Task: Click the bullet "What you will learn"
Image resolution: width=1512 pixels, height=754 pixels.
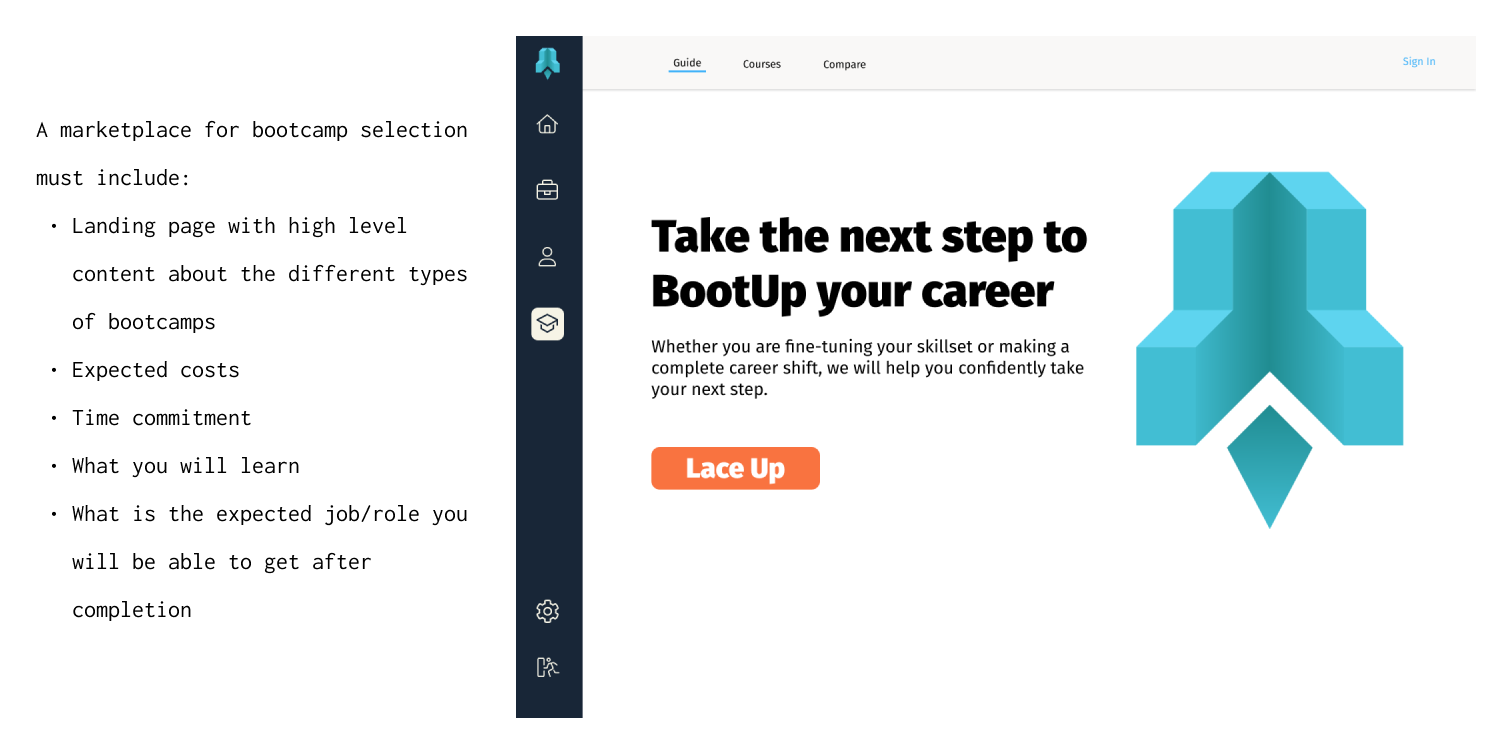Action: (x=186, y=466)
